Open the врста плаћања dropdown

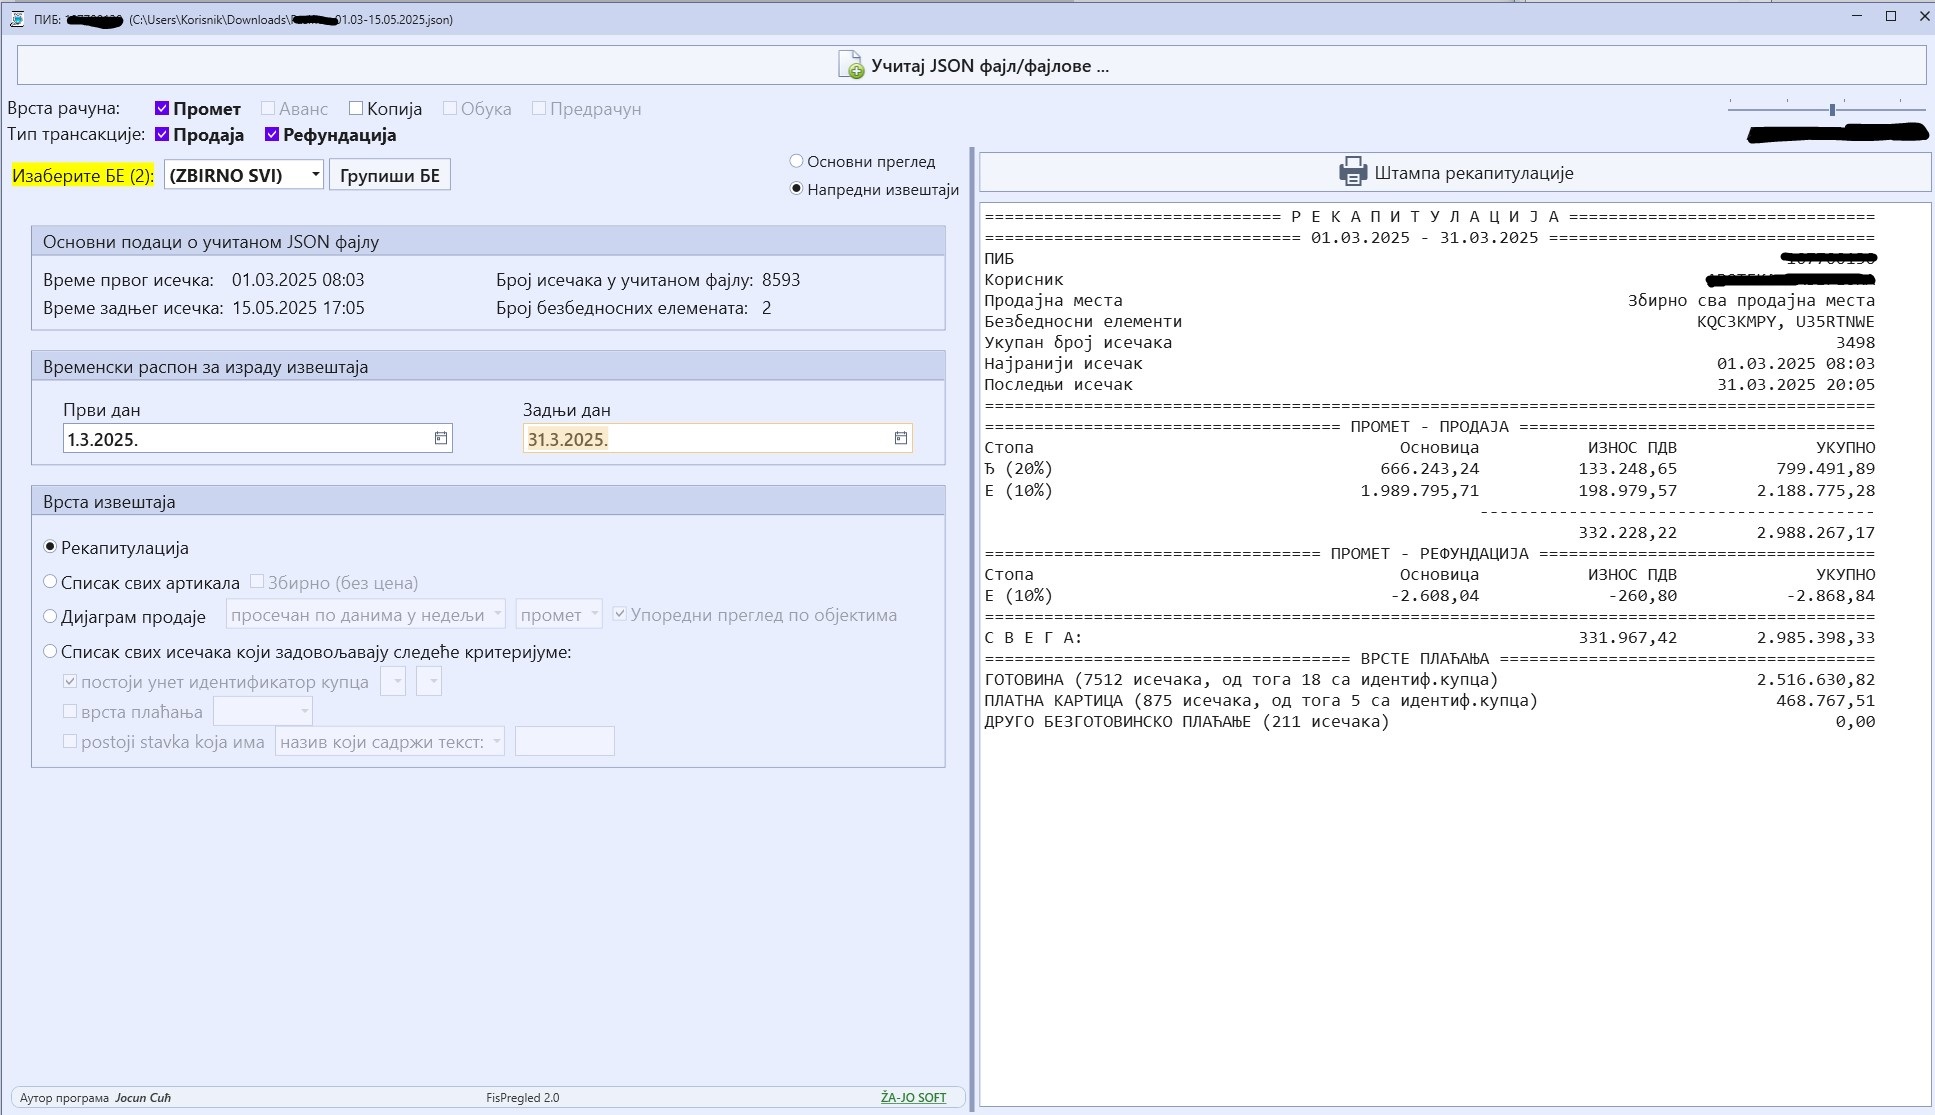[x=263, y=711]
